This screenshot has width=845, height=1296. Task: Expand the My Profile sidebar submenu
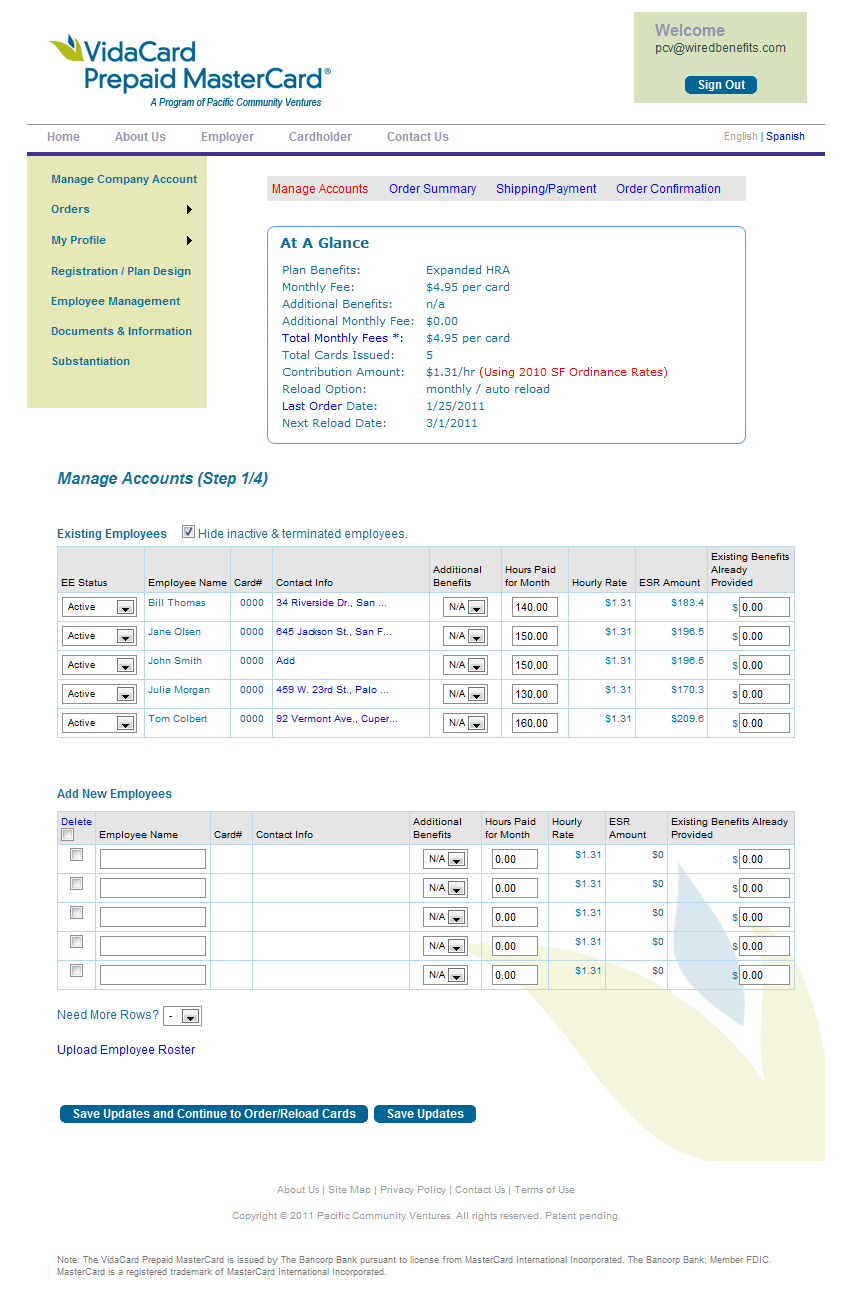click(121, 240)
